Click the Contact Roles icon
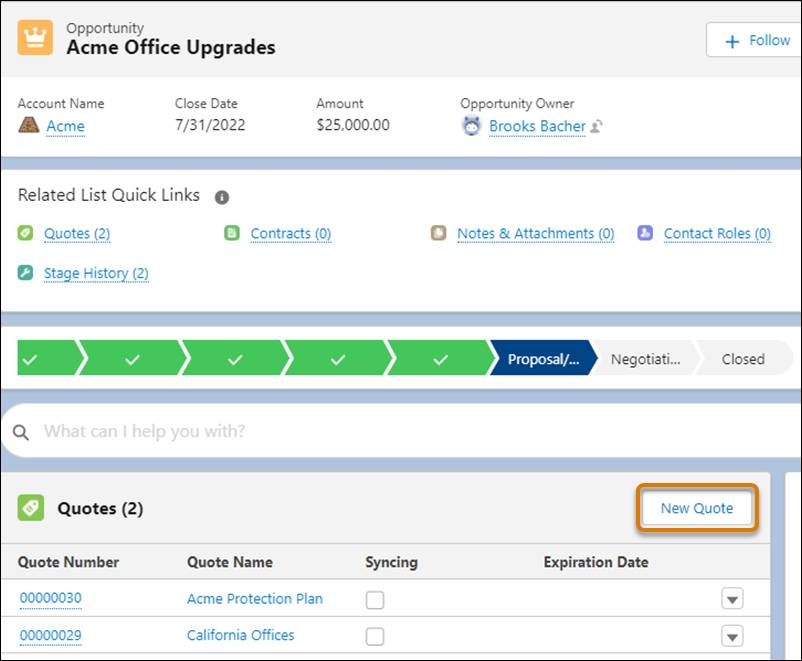Screen dimensions: 802x661 click(645, 233)
